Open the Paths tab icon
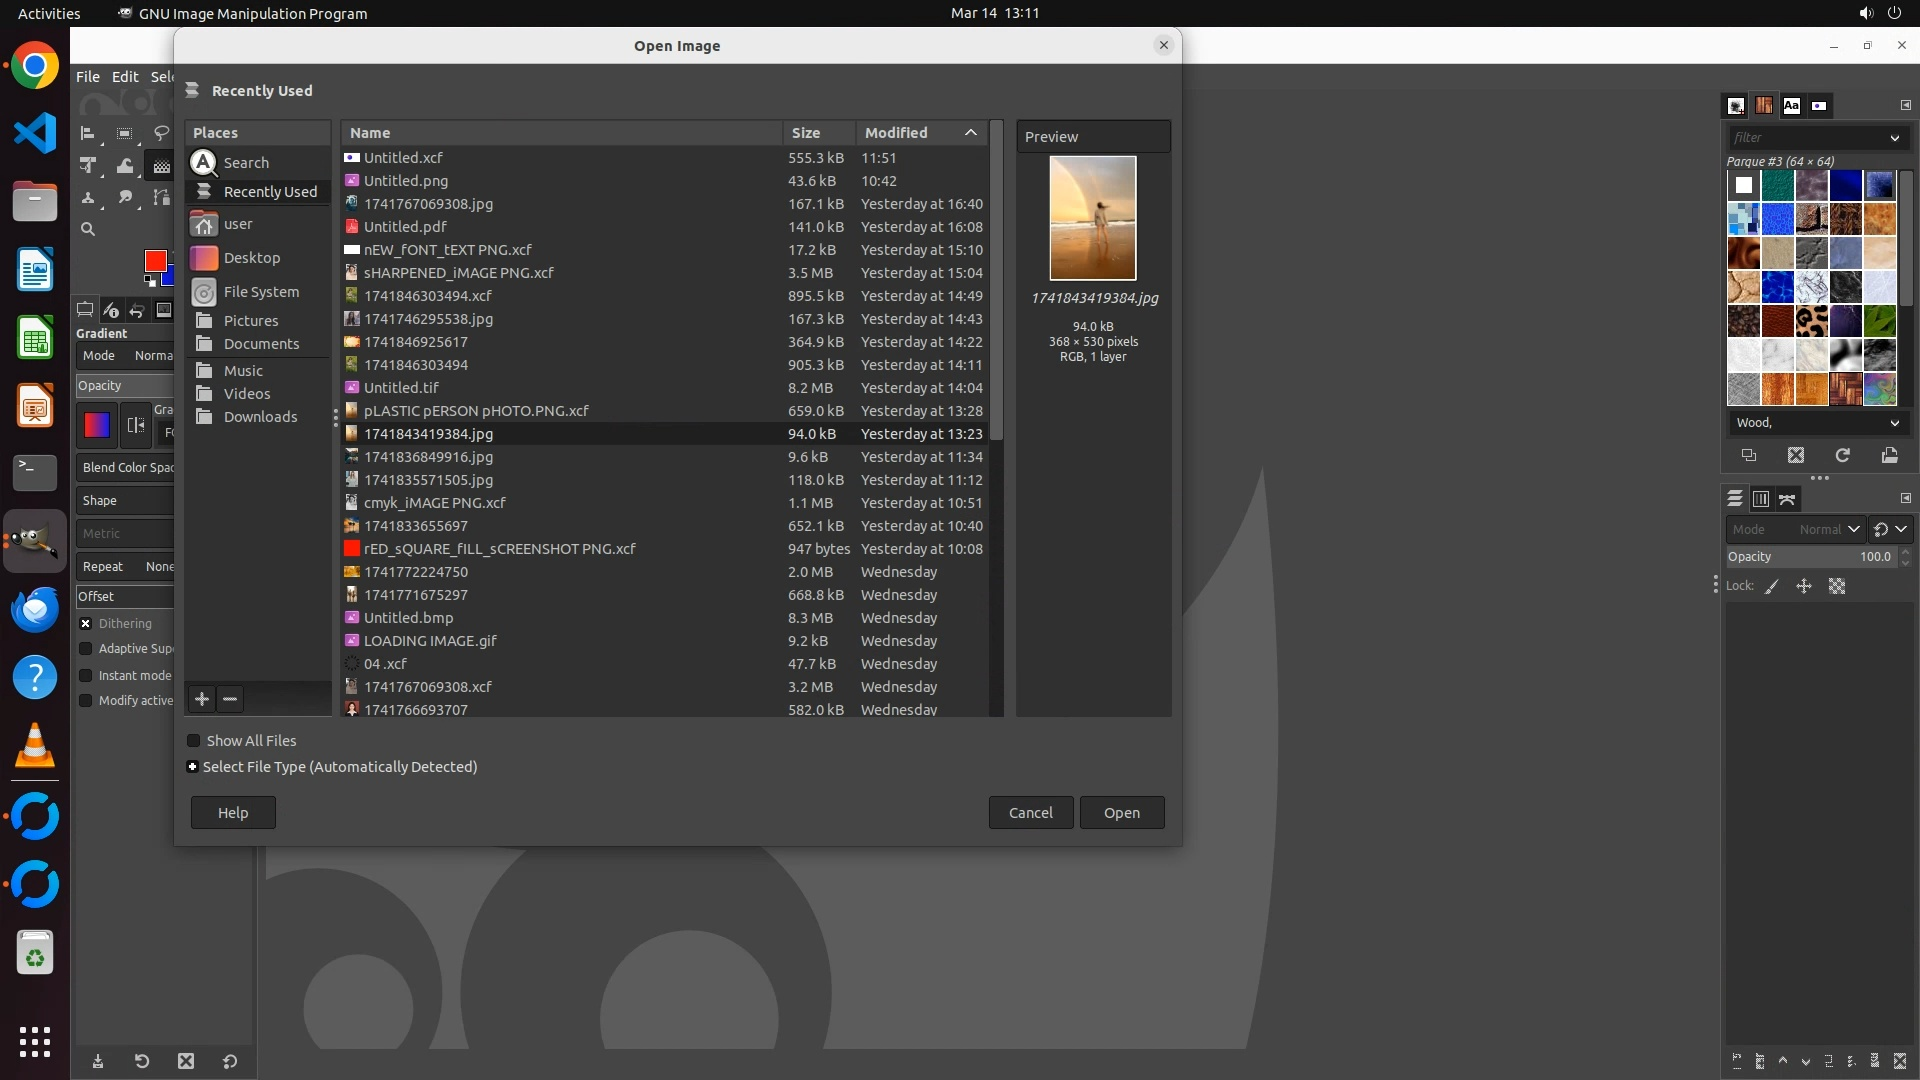This screenshot has width=1920, height=1080. point(1787,498)
